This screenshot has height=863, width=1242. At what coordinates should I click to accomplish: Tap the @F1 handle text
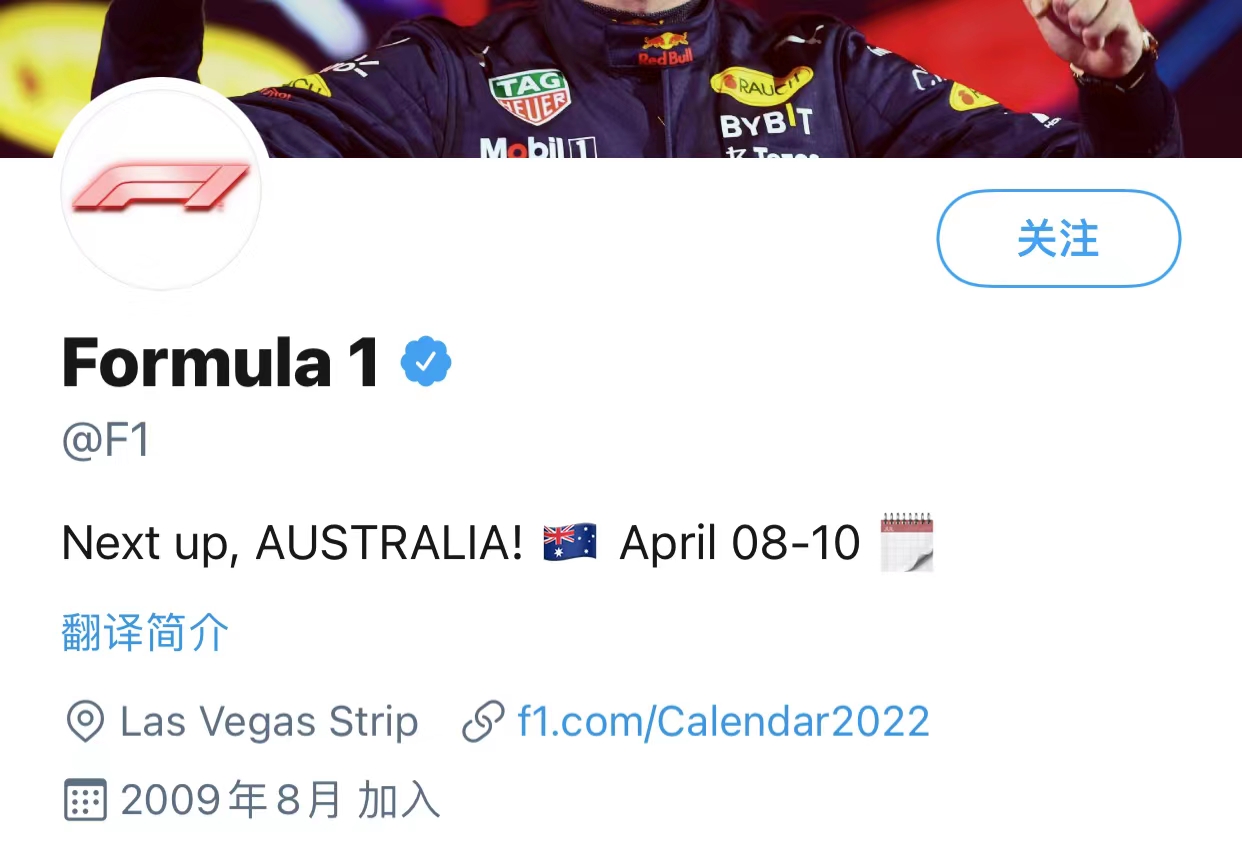tap(106, 440)
